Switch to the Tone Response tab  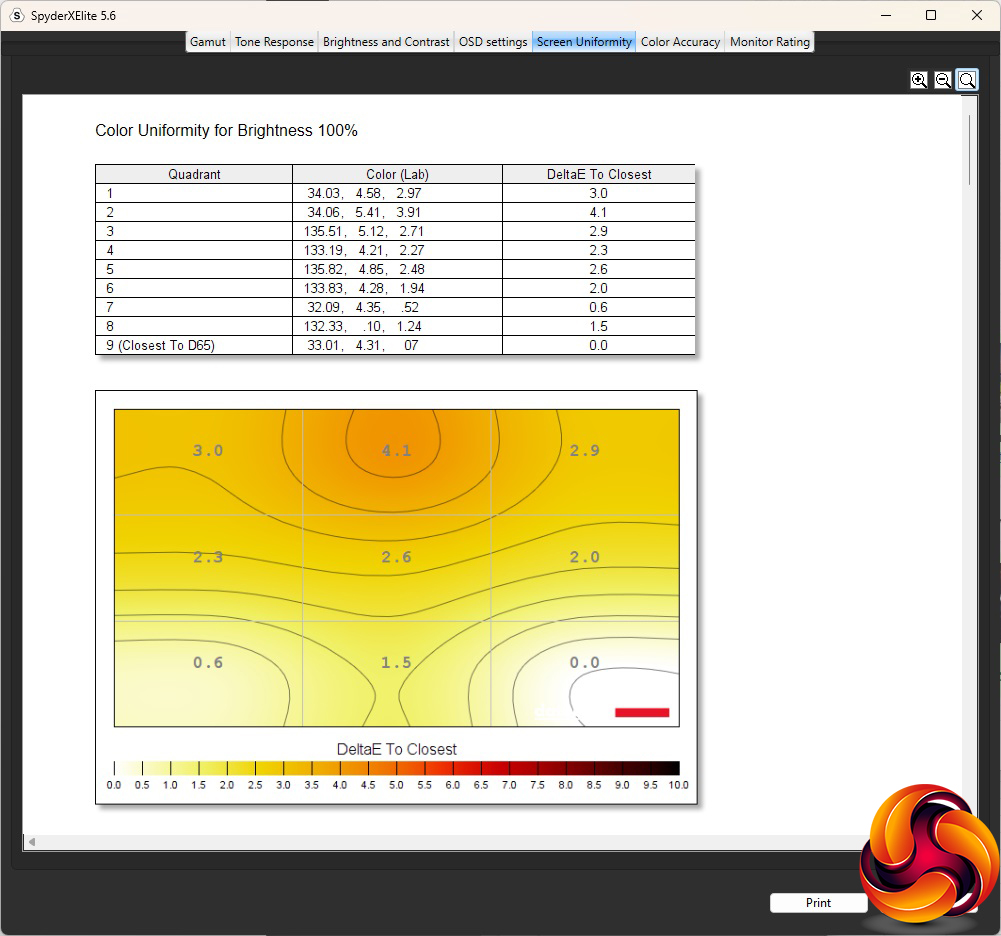(x=274, y=42)
